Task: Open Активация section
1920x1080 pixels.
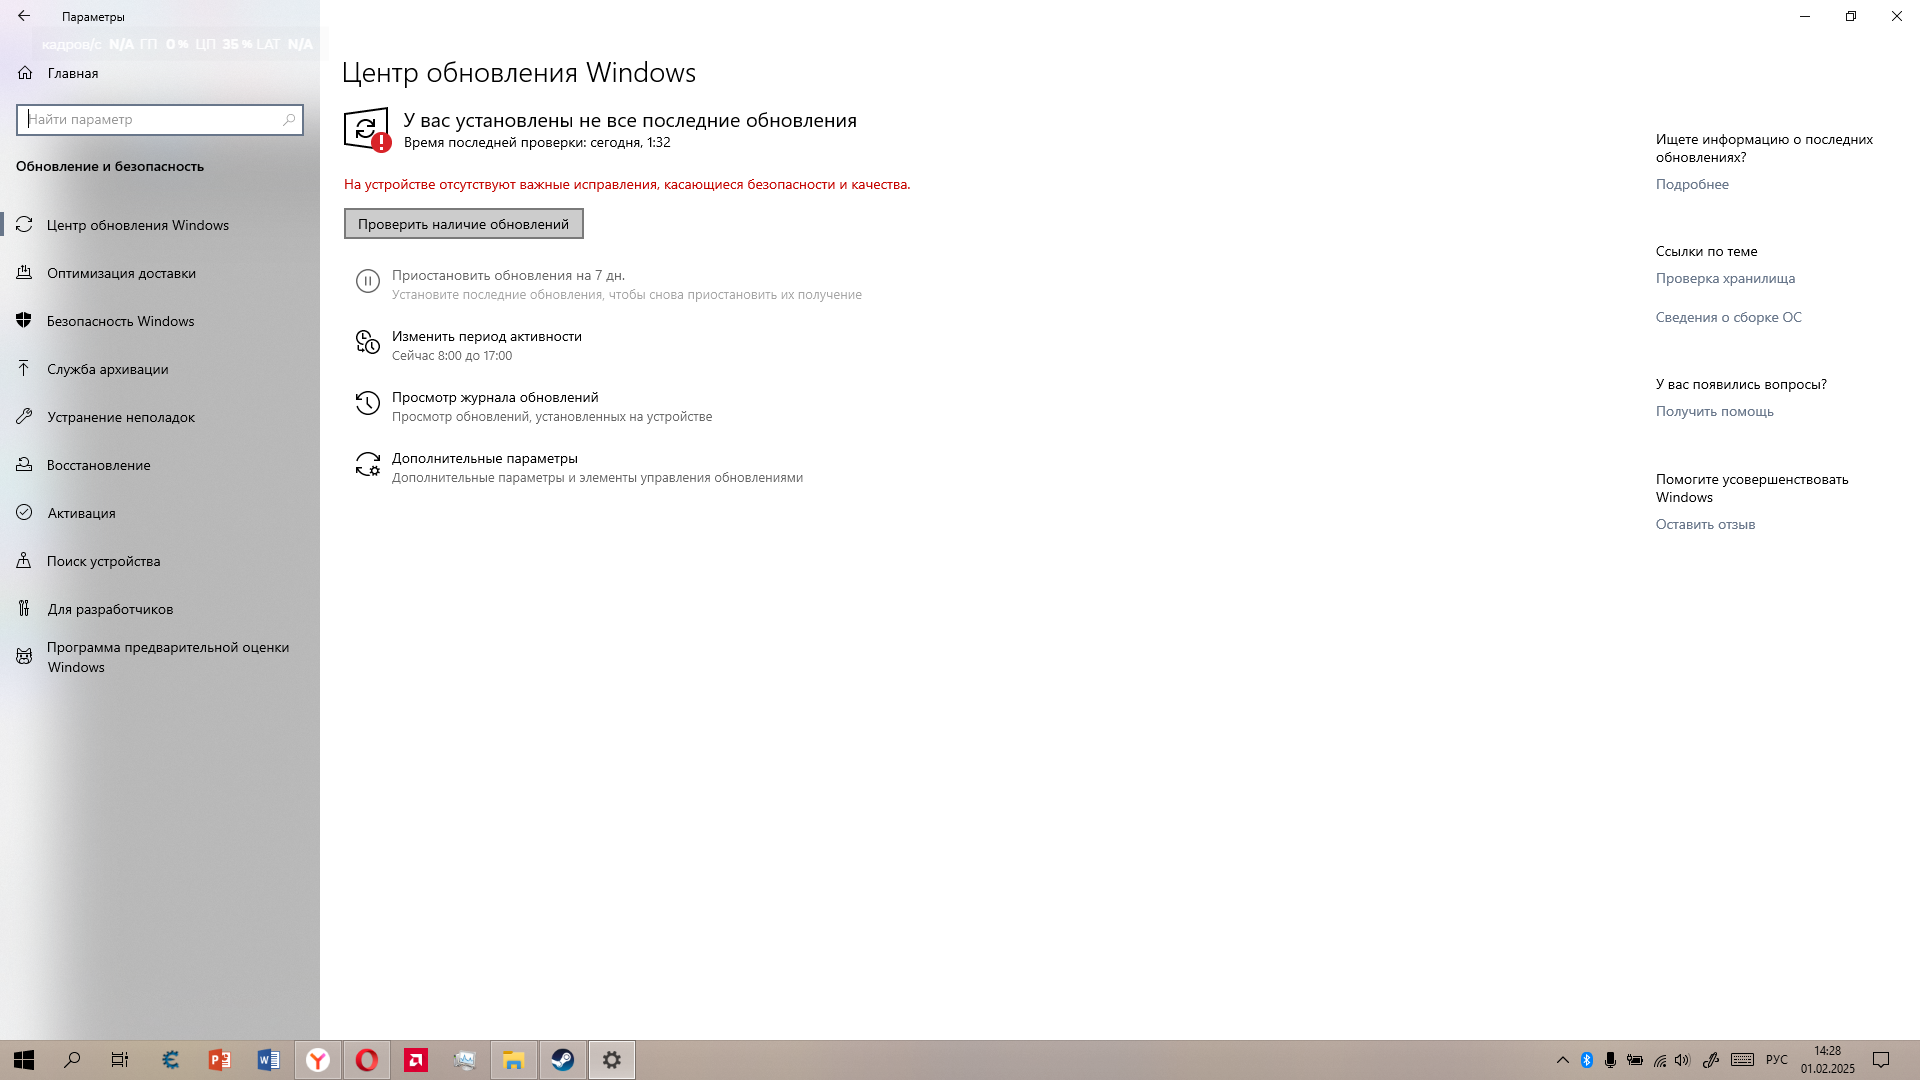Action: tap(160, 513)
